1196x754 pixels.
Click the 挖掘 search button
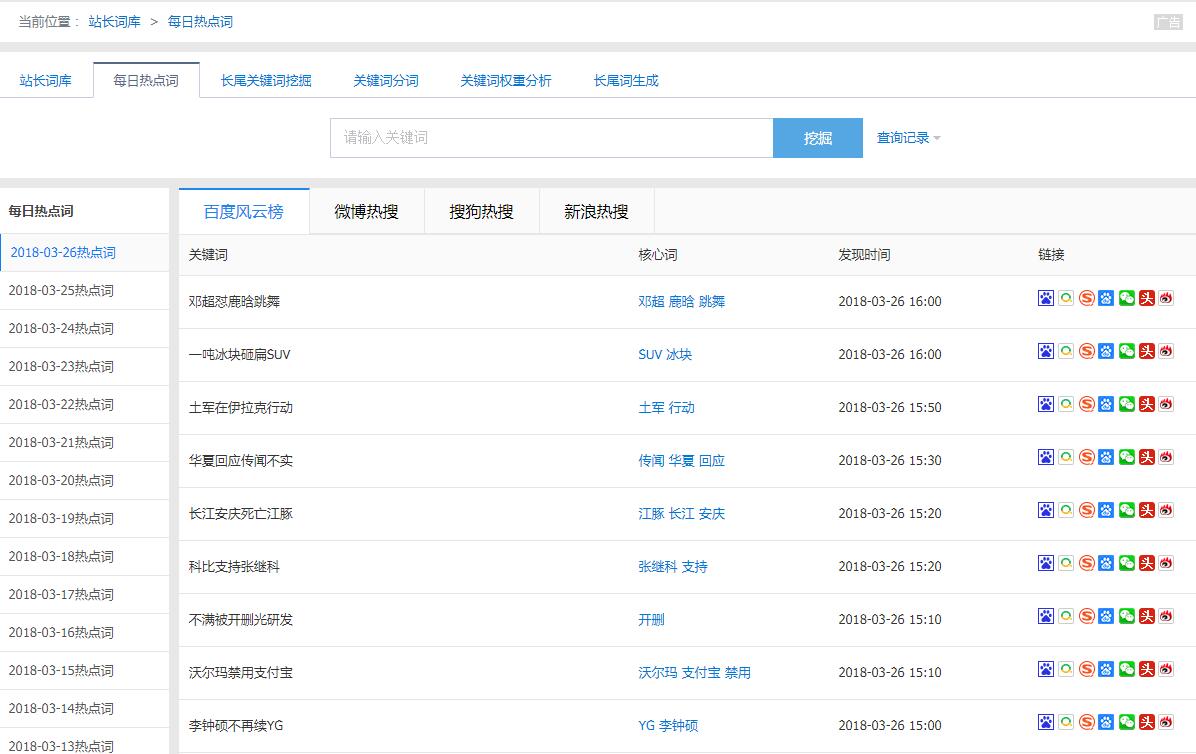pos(817,138)
